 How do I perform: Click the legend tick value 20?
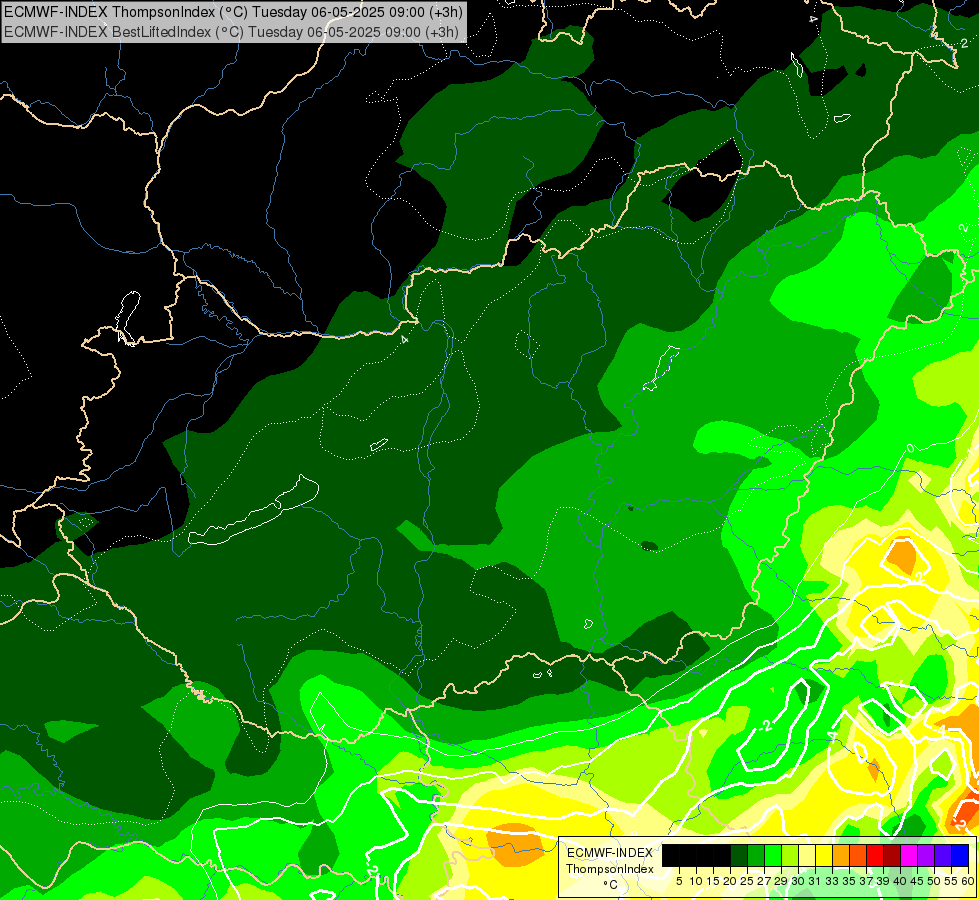(731, 881)
